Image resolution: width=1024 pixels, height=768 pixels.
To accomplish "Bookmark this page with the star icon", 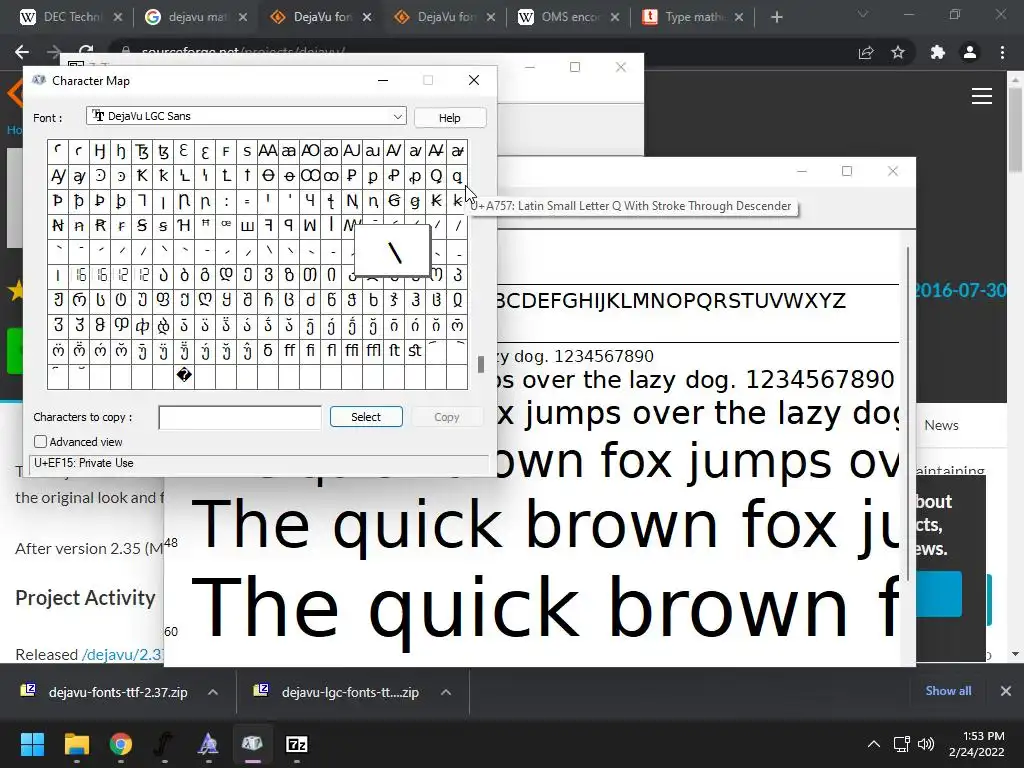I will pos(898,52).
